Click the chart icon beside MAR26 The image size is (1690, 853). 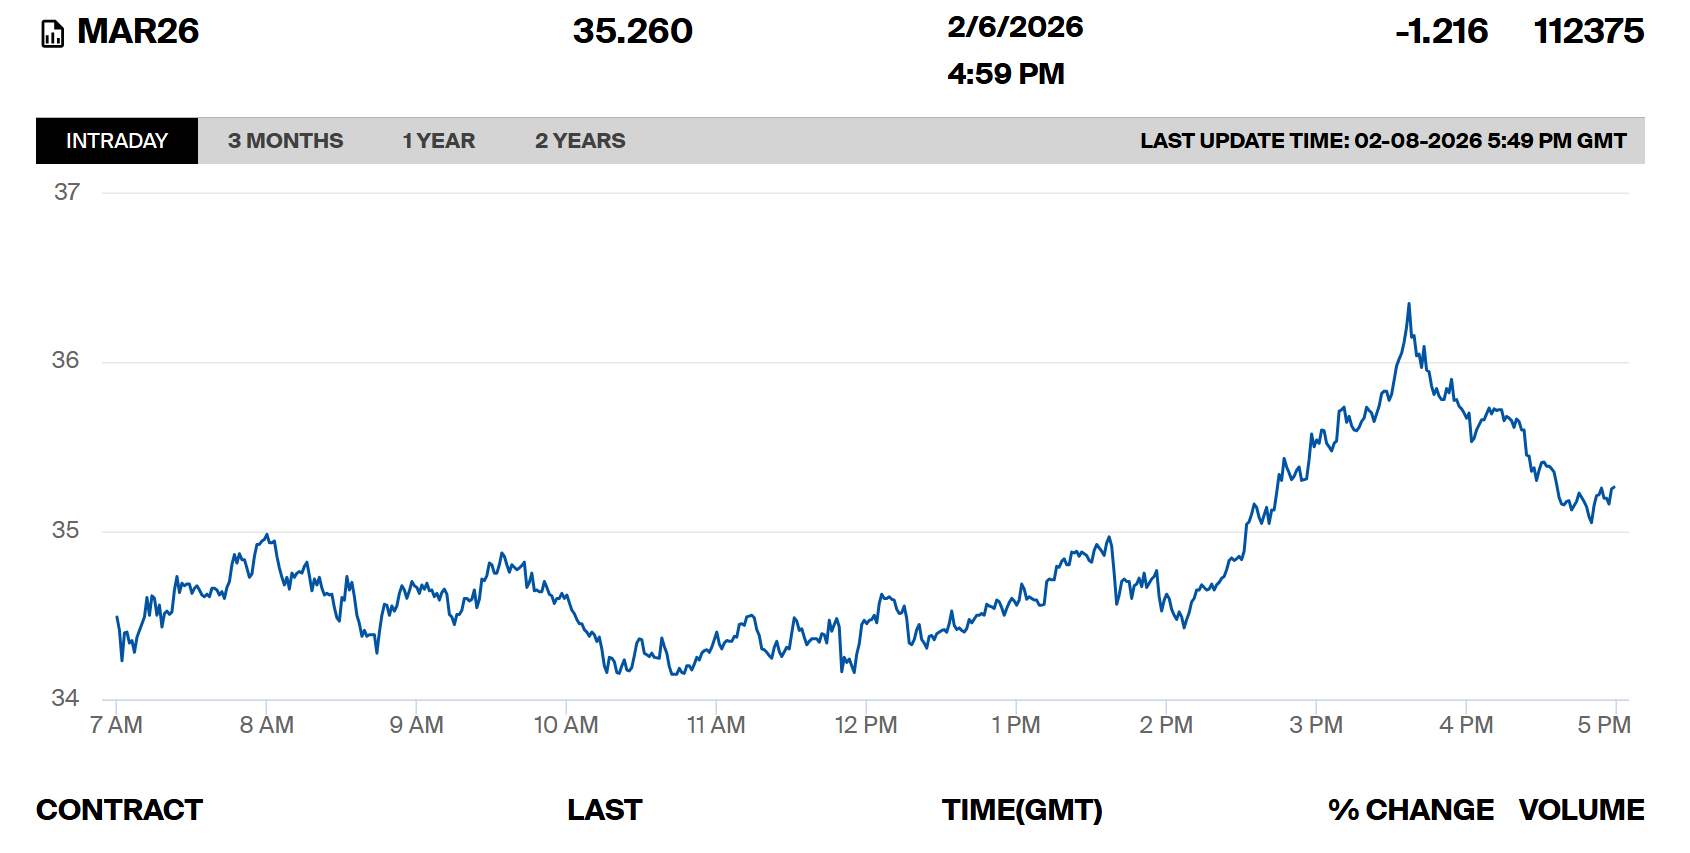[52, 35]
